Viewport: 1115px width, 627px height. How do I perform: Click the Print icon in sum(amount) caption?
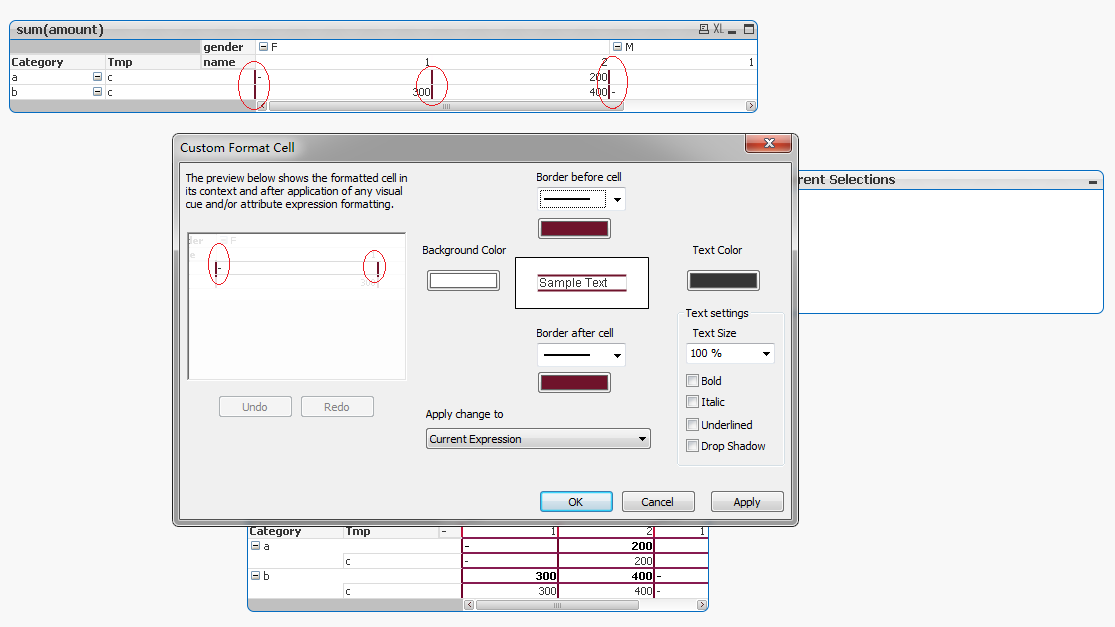[704, 29]
